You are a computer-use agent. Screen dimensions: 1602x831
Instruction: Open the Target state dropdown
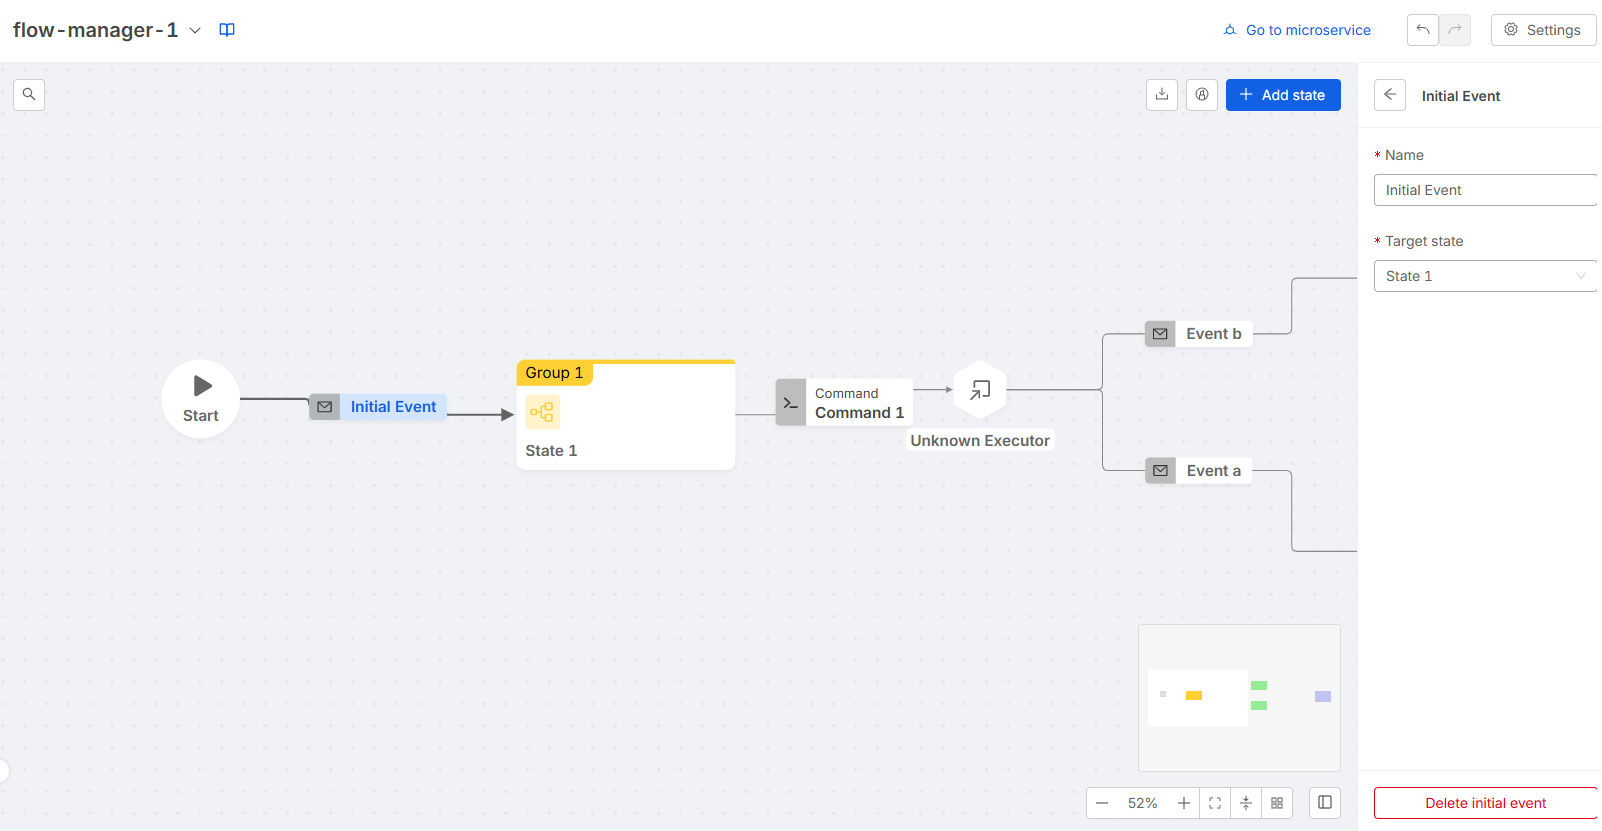[x=1484, y=276]
